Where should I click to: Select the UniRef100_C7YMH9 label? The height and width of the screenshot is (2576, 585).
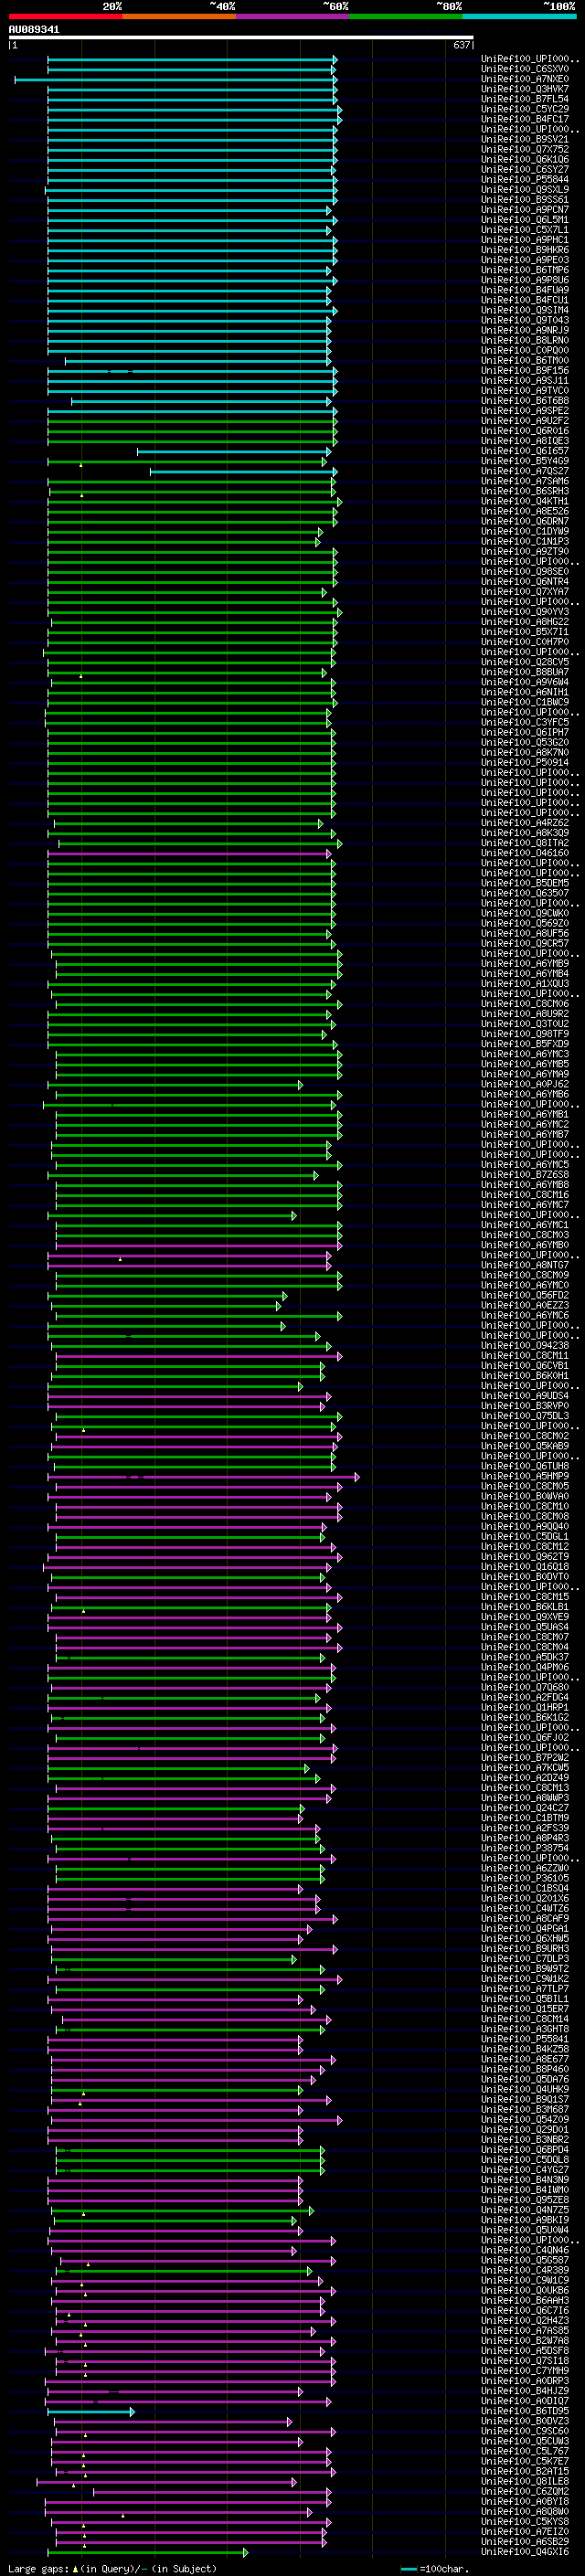pyautogui.click(x=525, y=2371)
